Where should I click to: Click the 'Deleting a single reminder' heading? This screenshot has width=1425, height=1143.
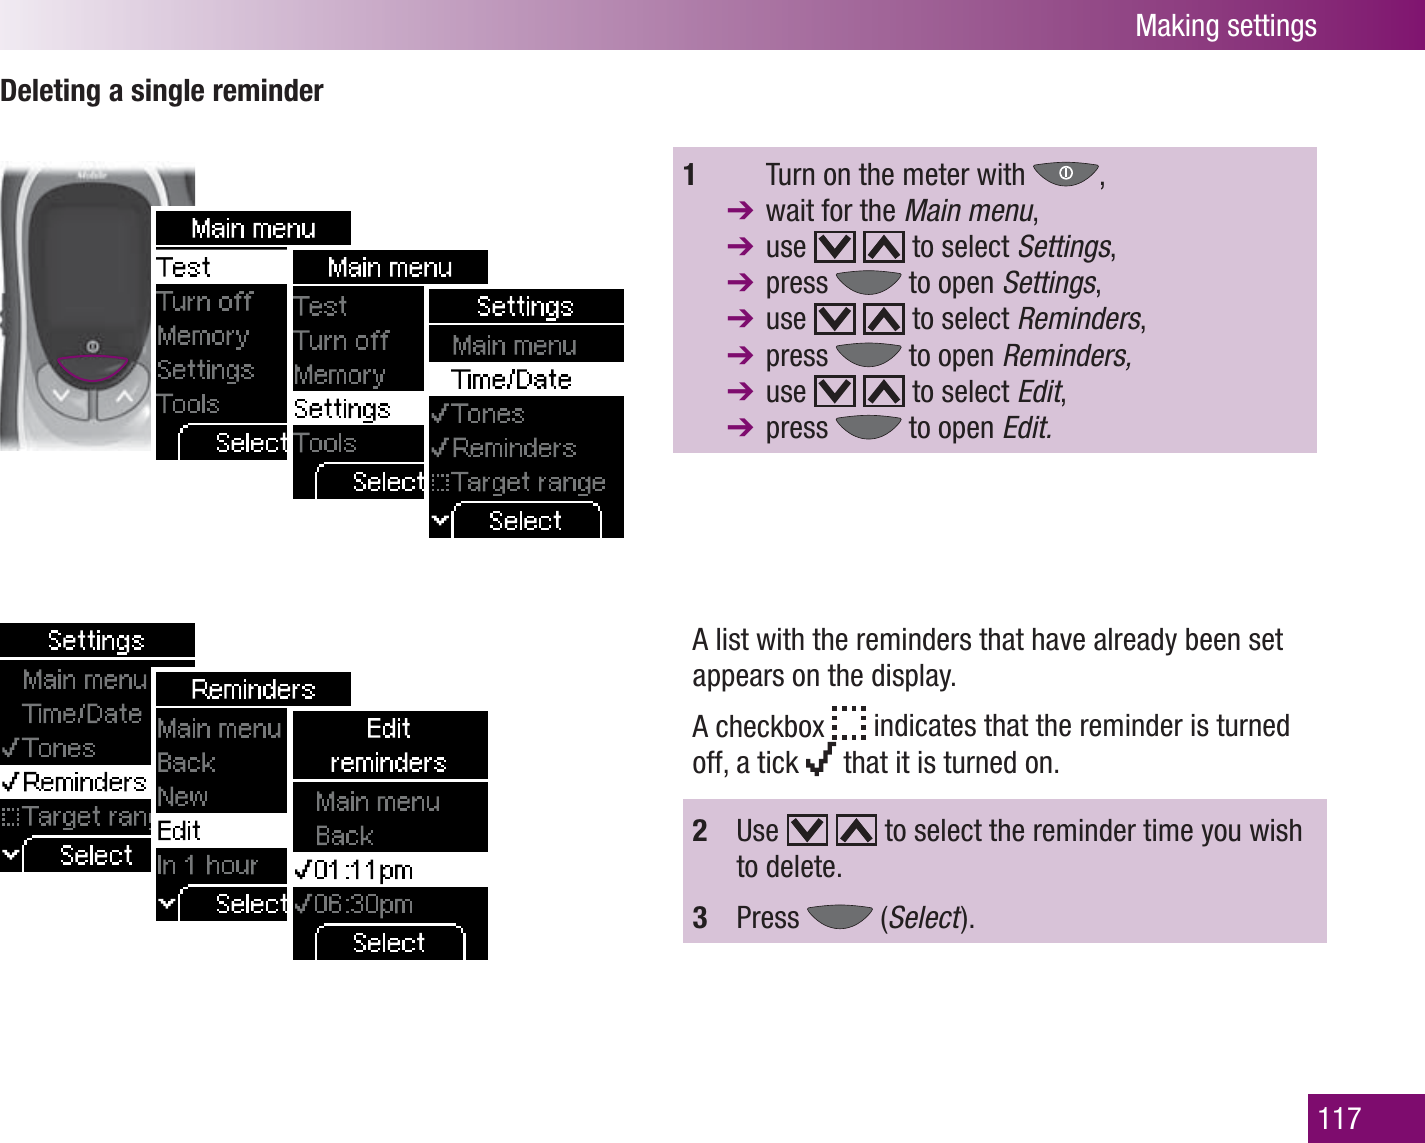[x=162, y=91]
